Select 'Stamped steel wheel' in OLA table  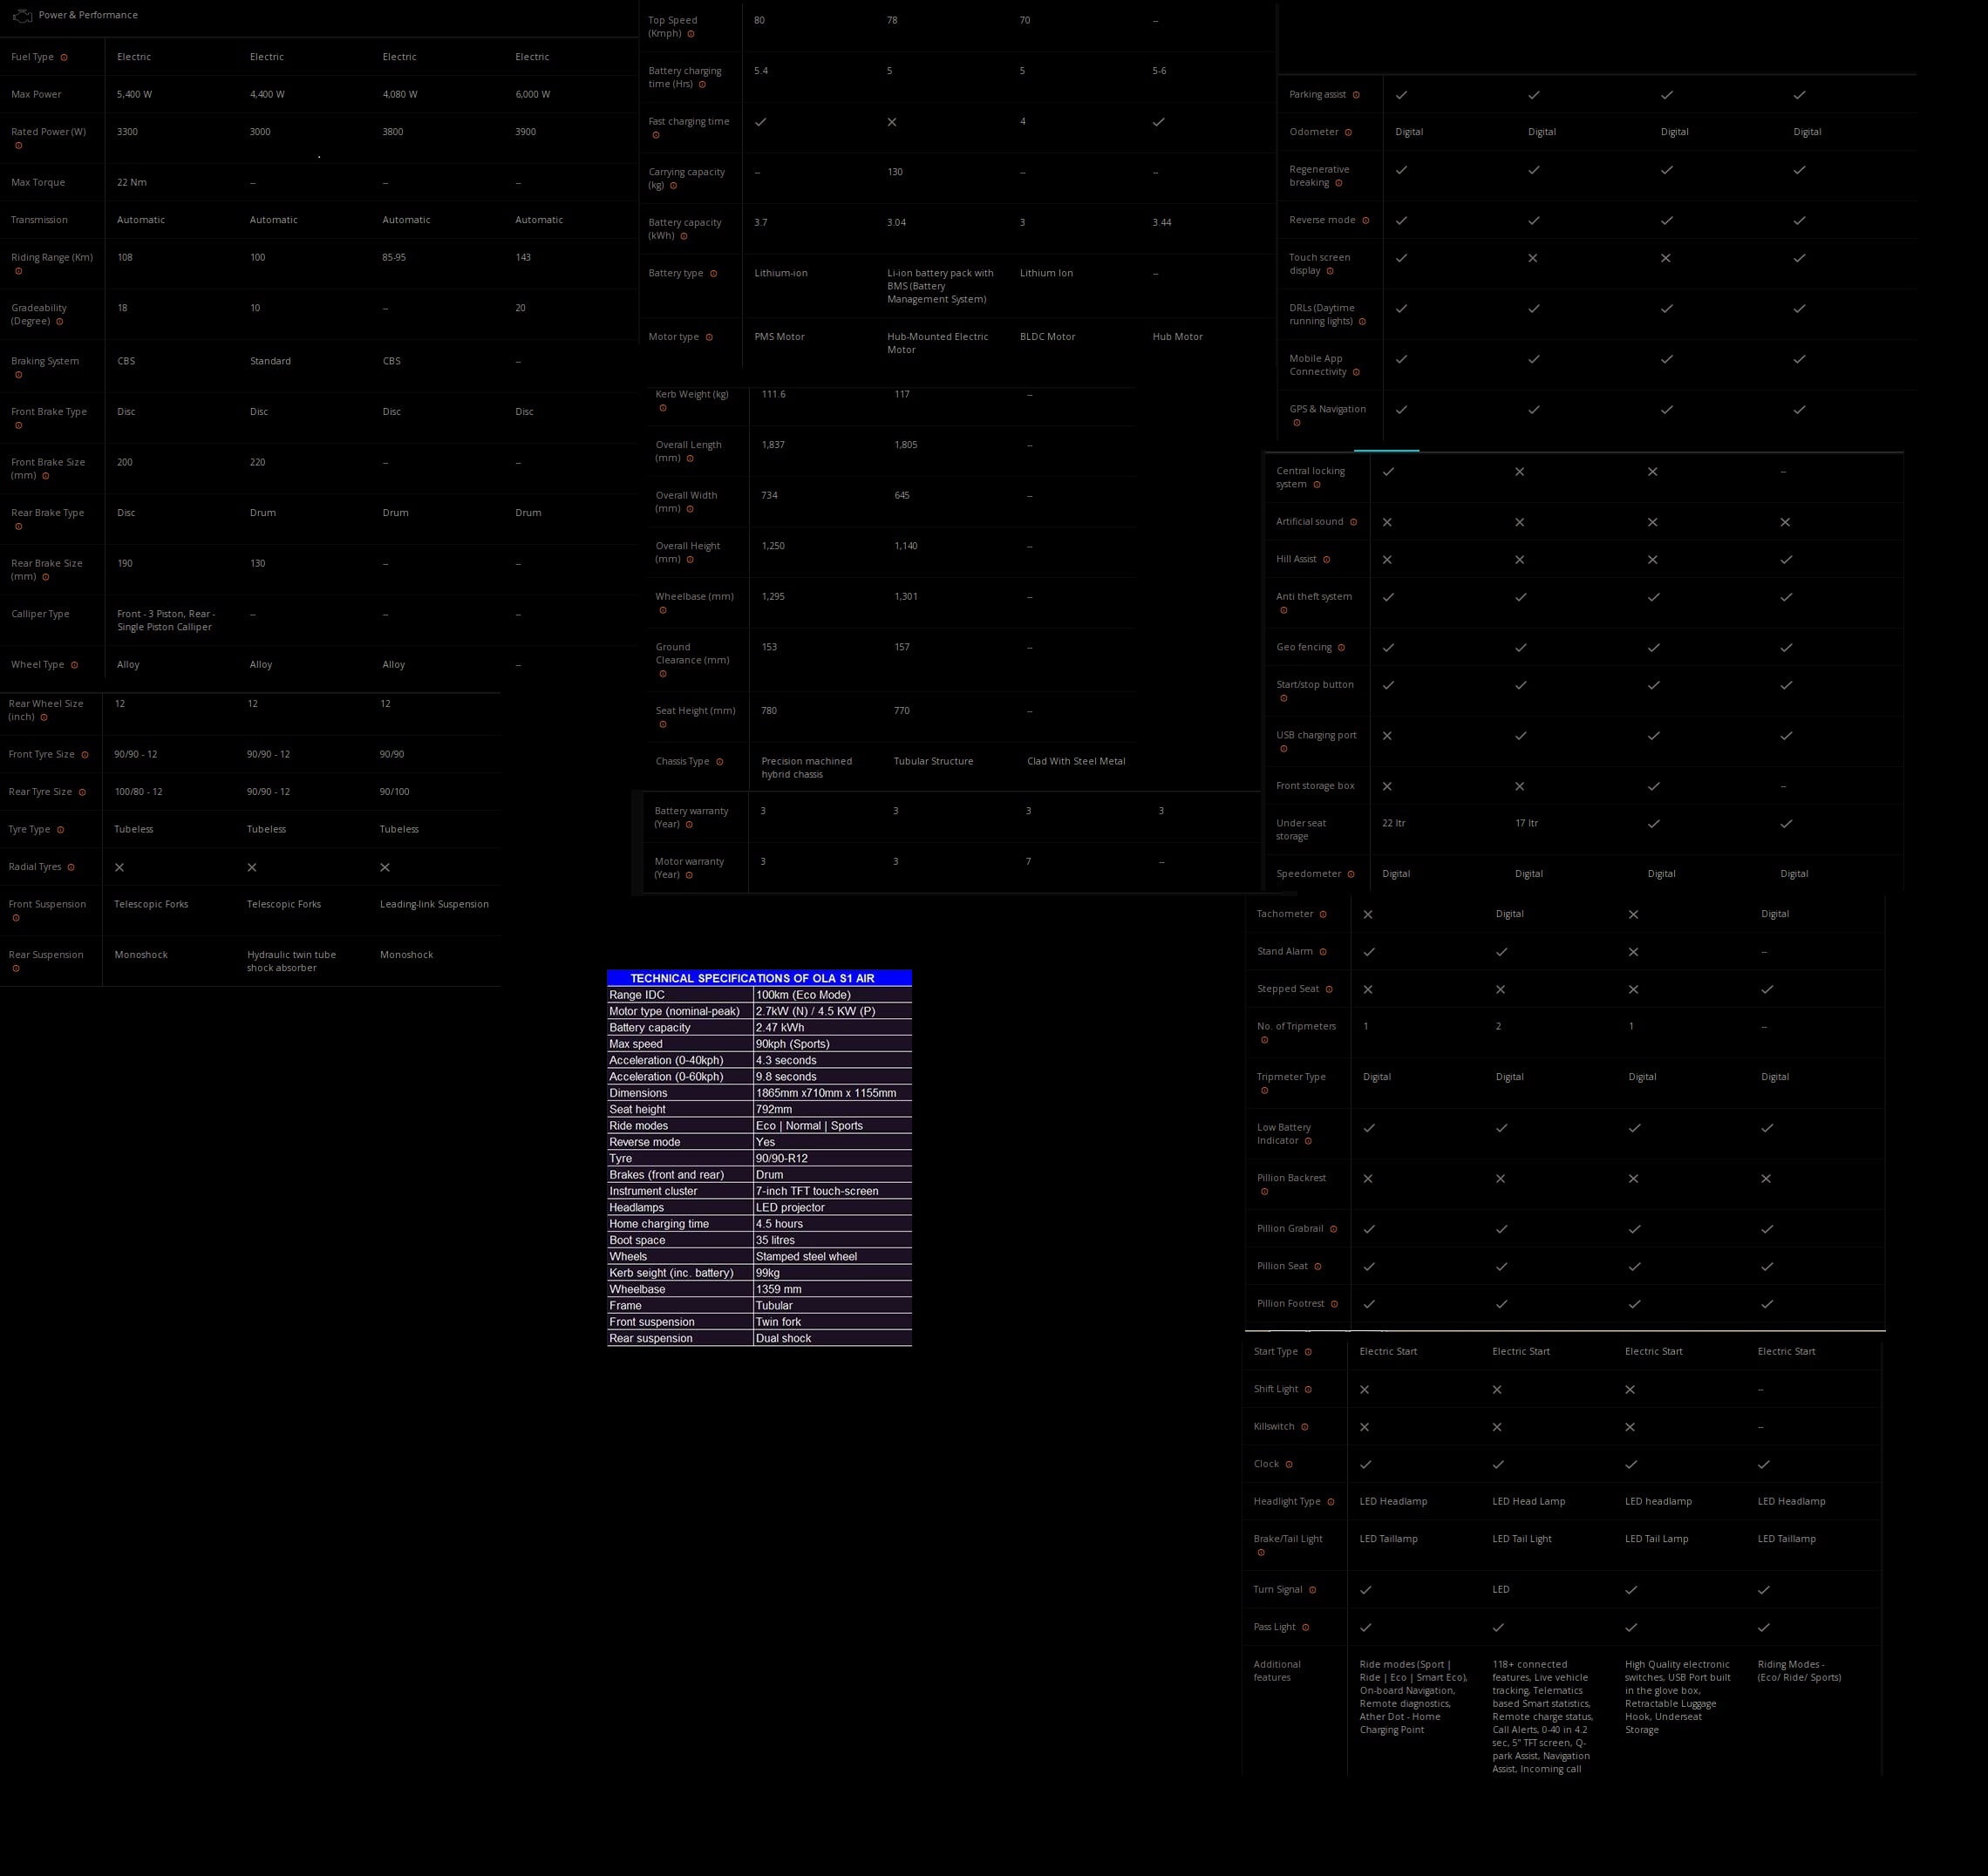tap(806, 1257)
